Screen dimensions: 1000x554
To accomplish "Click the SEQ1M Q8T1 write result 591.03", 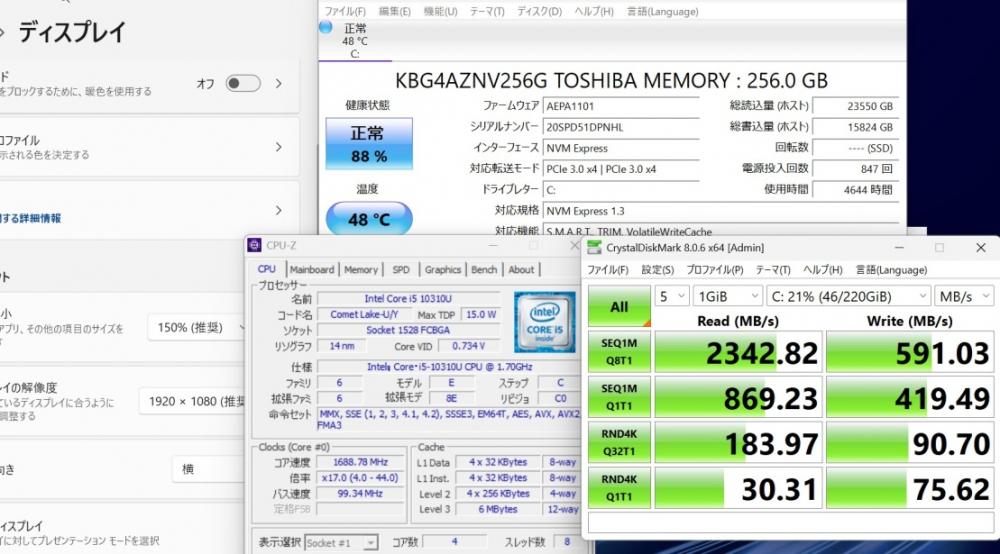I will click(x=910, y=352).
